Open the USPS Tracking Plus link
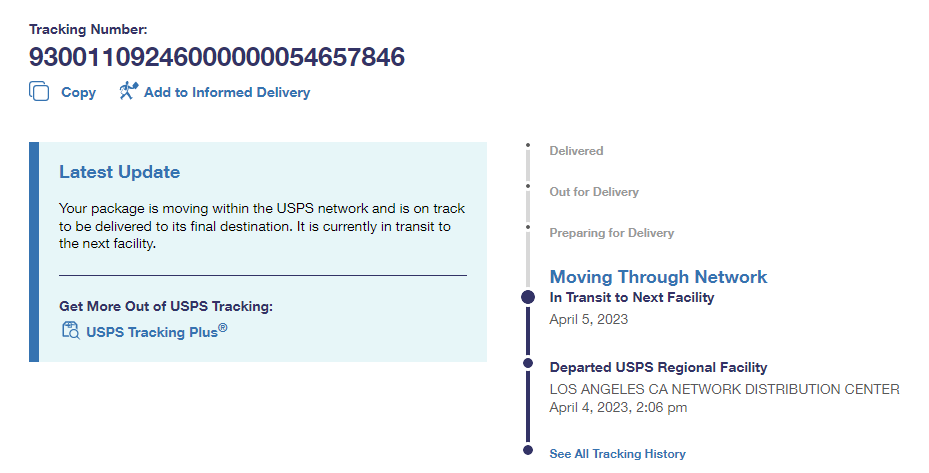Viewport: 929px width, 473px height. (157, 332)
